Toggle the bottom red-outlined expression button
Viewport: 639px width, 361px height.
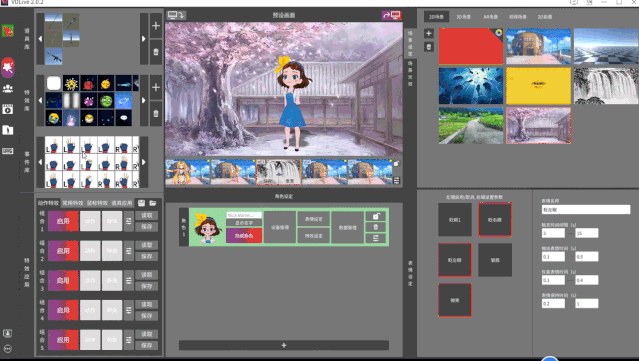(x=455, y=300)
